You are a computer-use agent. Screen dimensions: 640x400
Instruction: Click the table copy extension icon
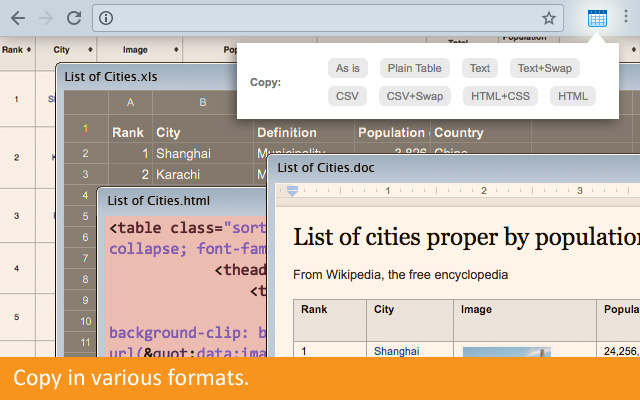597,18
